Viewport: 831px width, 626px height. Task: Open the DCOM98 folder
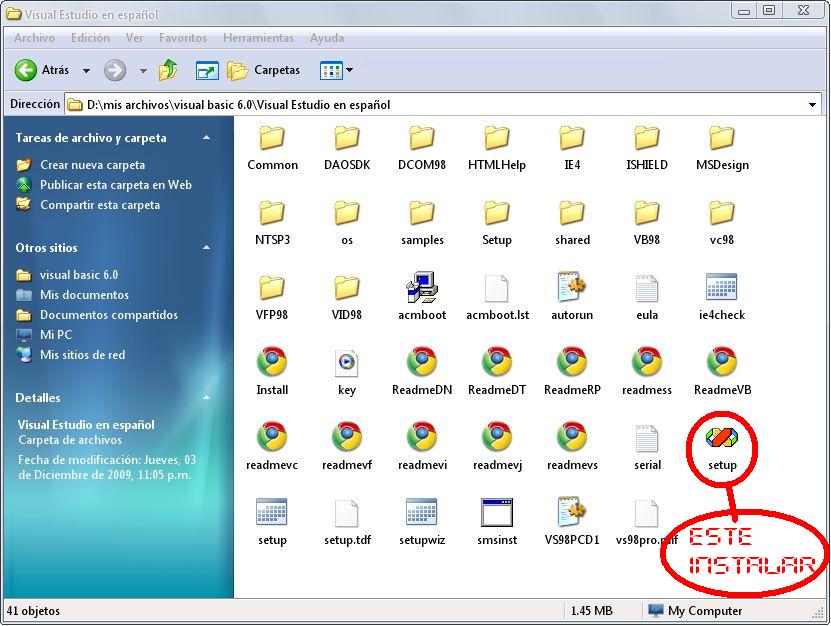pos(422,149)
